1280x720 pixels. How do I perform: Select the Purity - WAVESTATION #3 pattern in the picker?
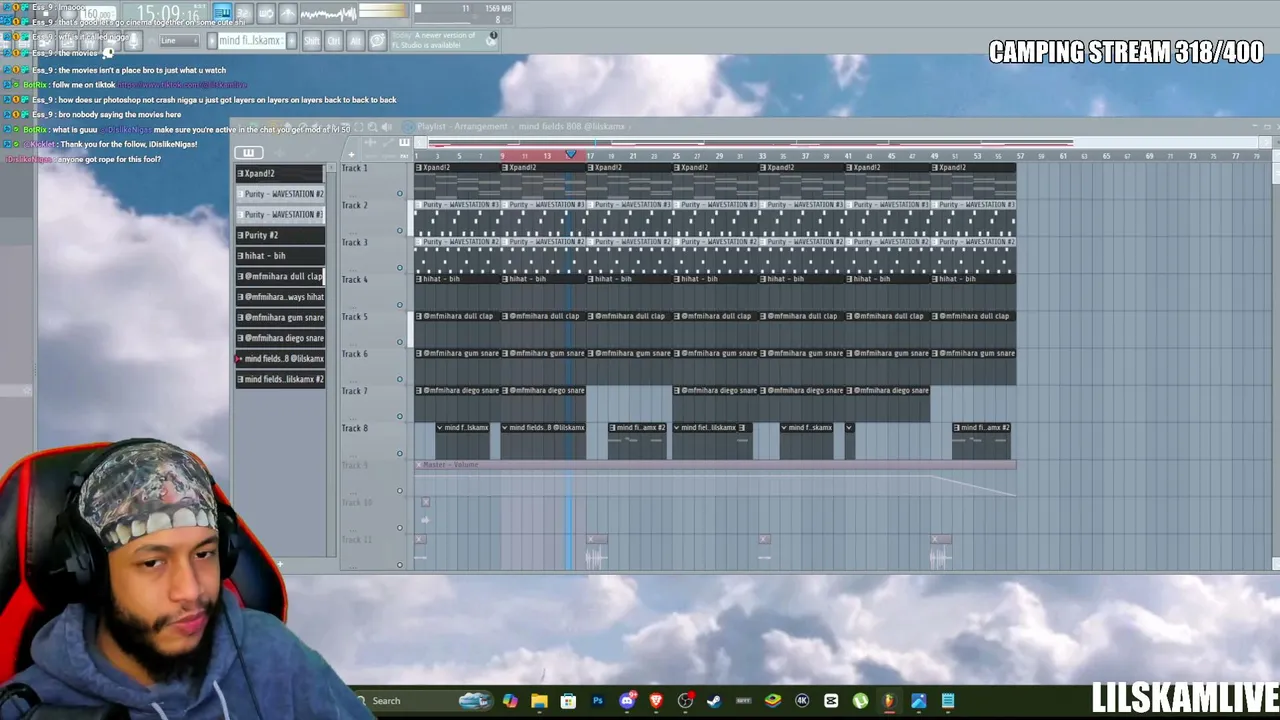click(280, 214)
